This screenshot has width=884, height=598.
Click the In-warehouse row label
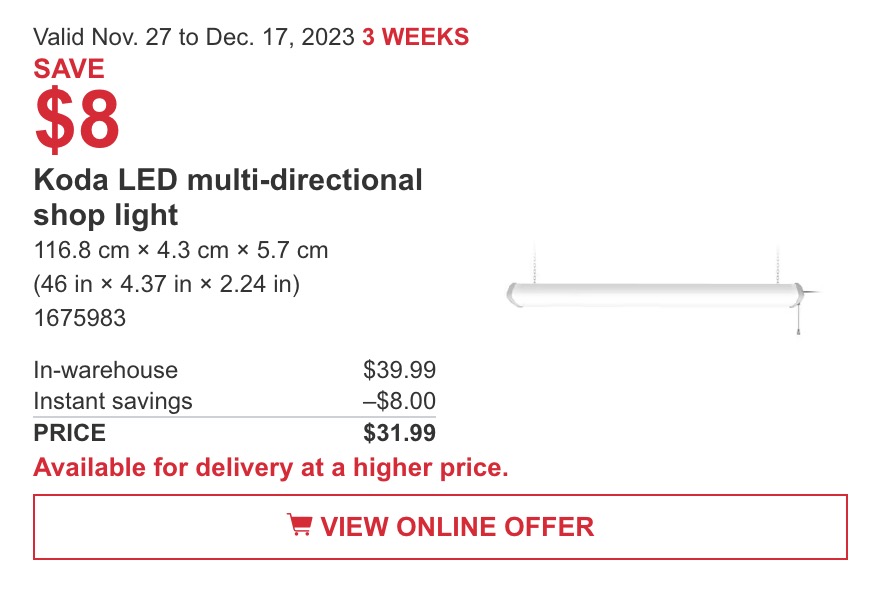[105, 370]
